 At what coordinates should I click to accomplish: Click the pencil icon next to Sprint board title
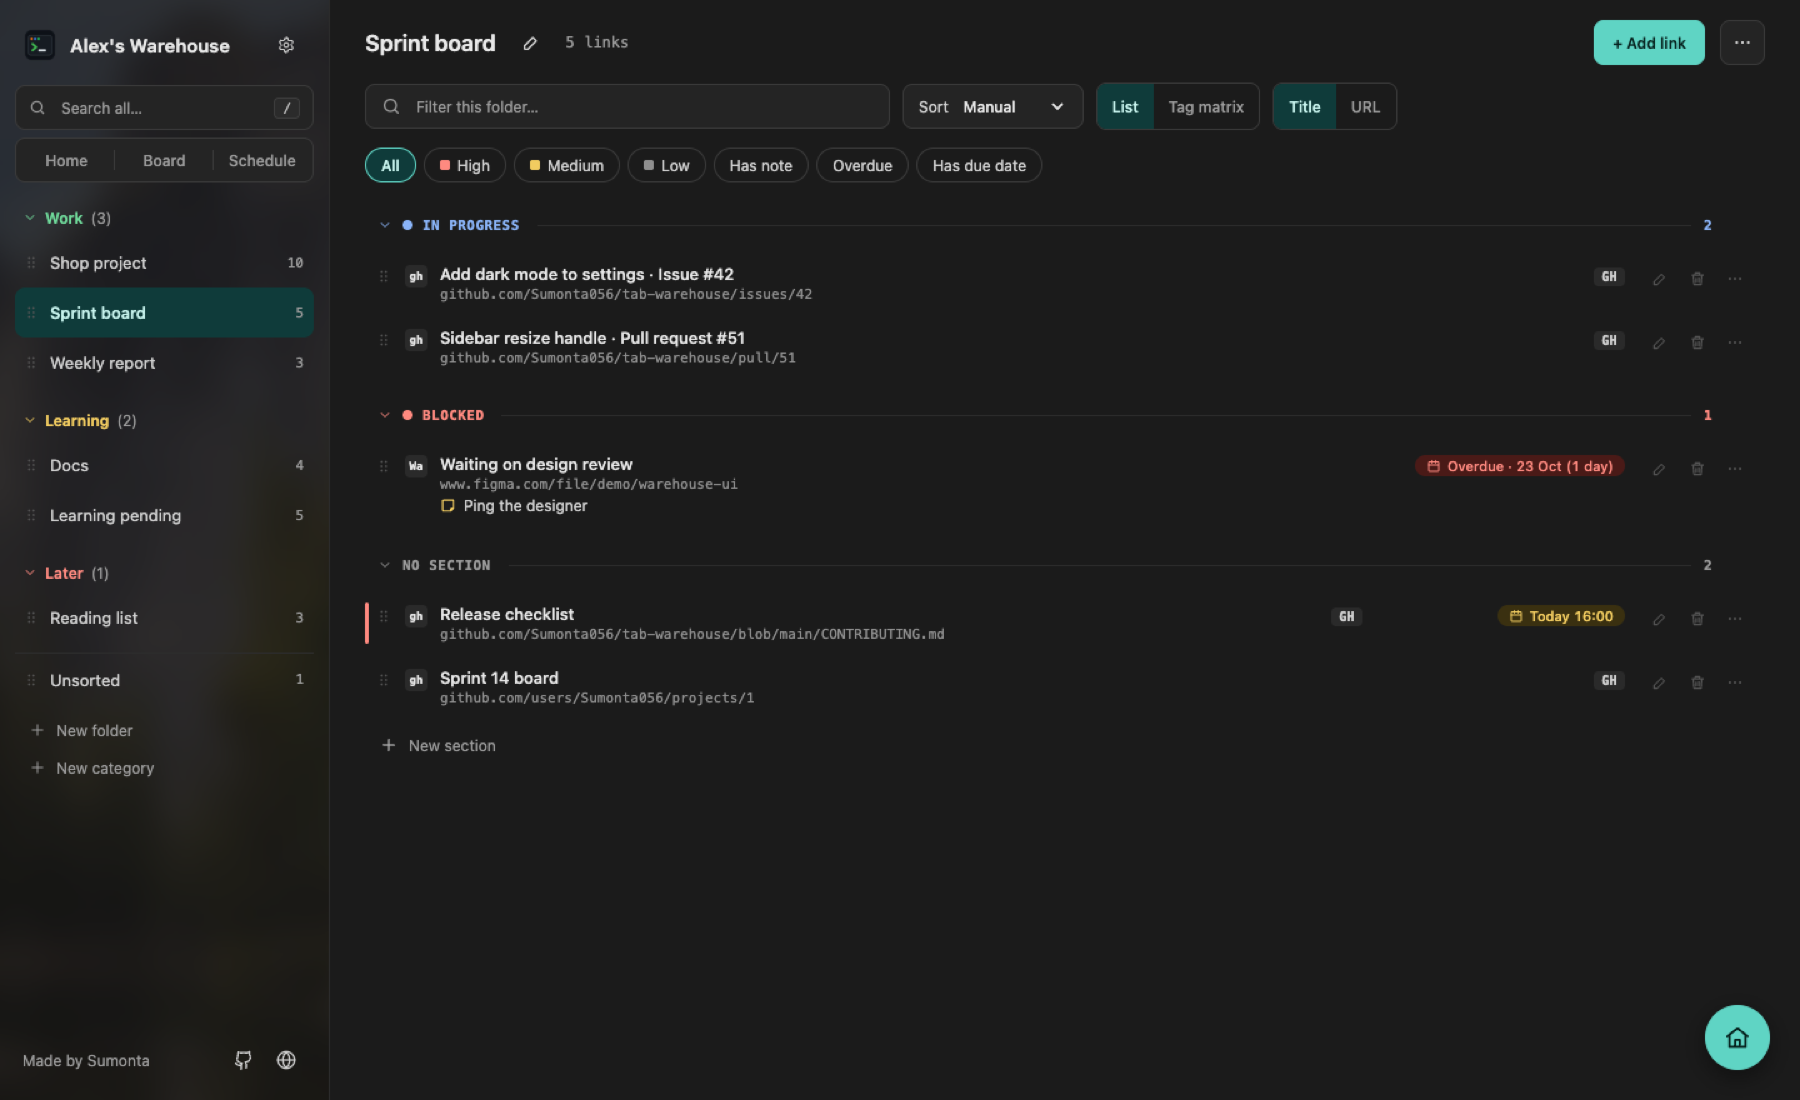point(530,43)
